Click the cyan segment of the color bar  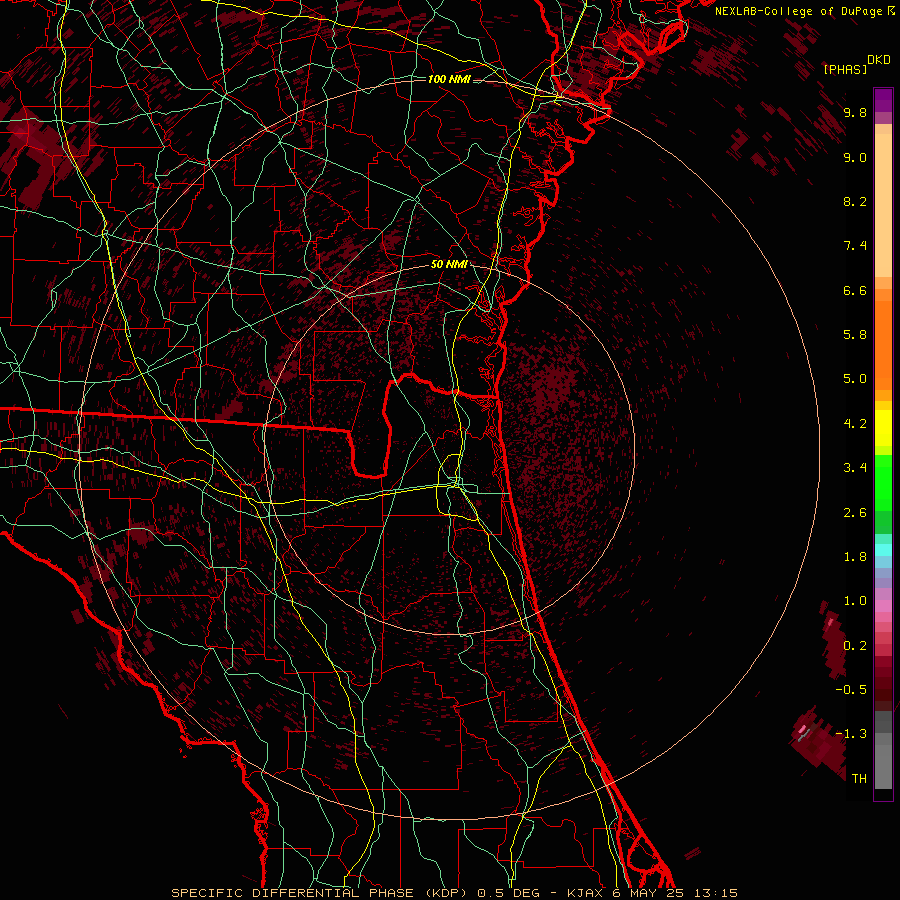(x=883, y=550)
